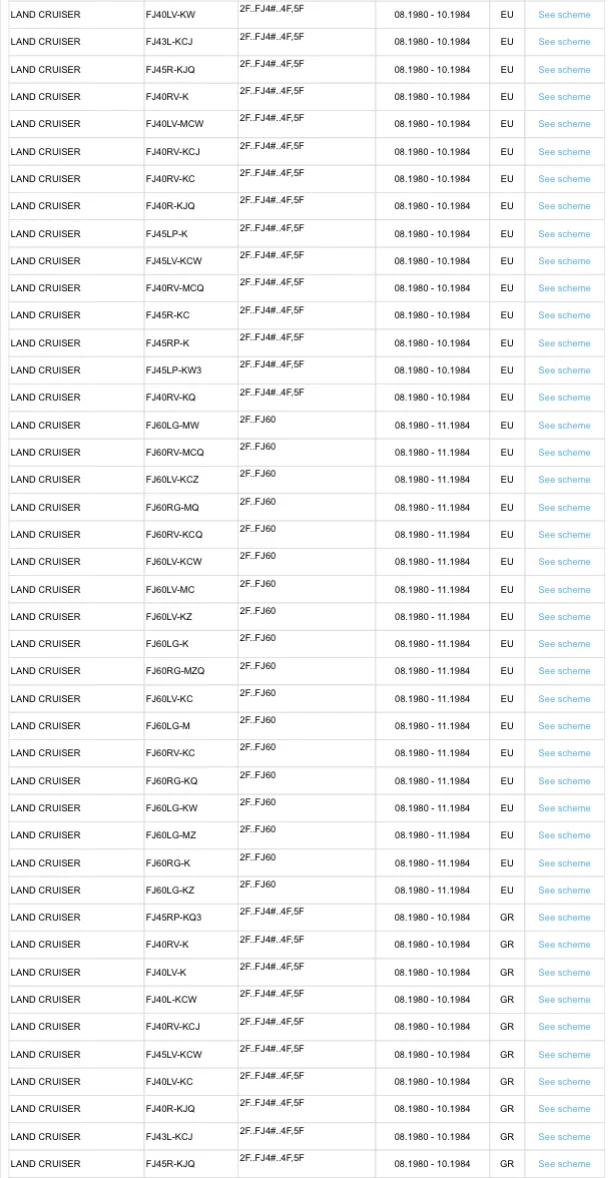Open See scheme for FJ60RG-KQ

[x=564, y=781]
